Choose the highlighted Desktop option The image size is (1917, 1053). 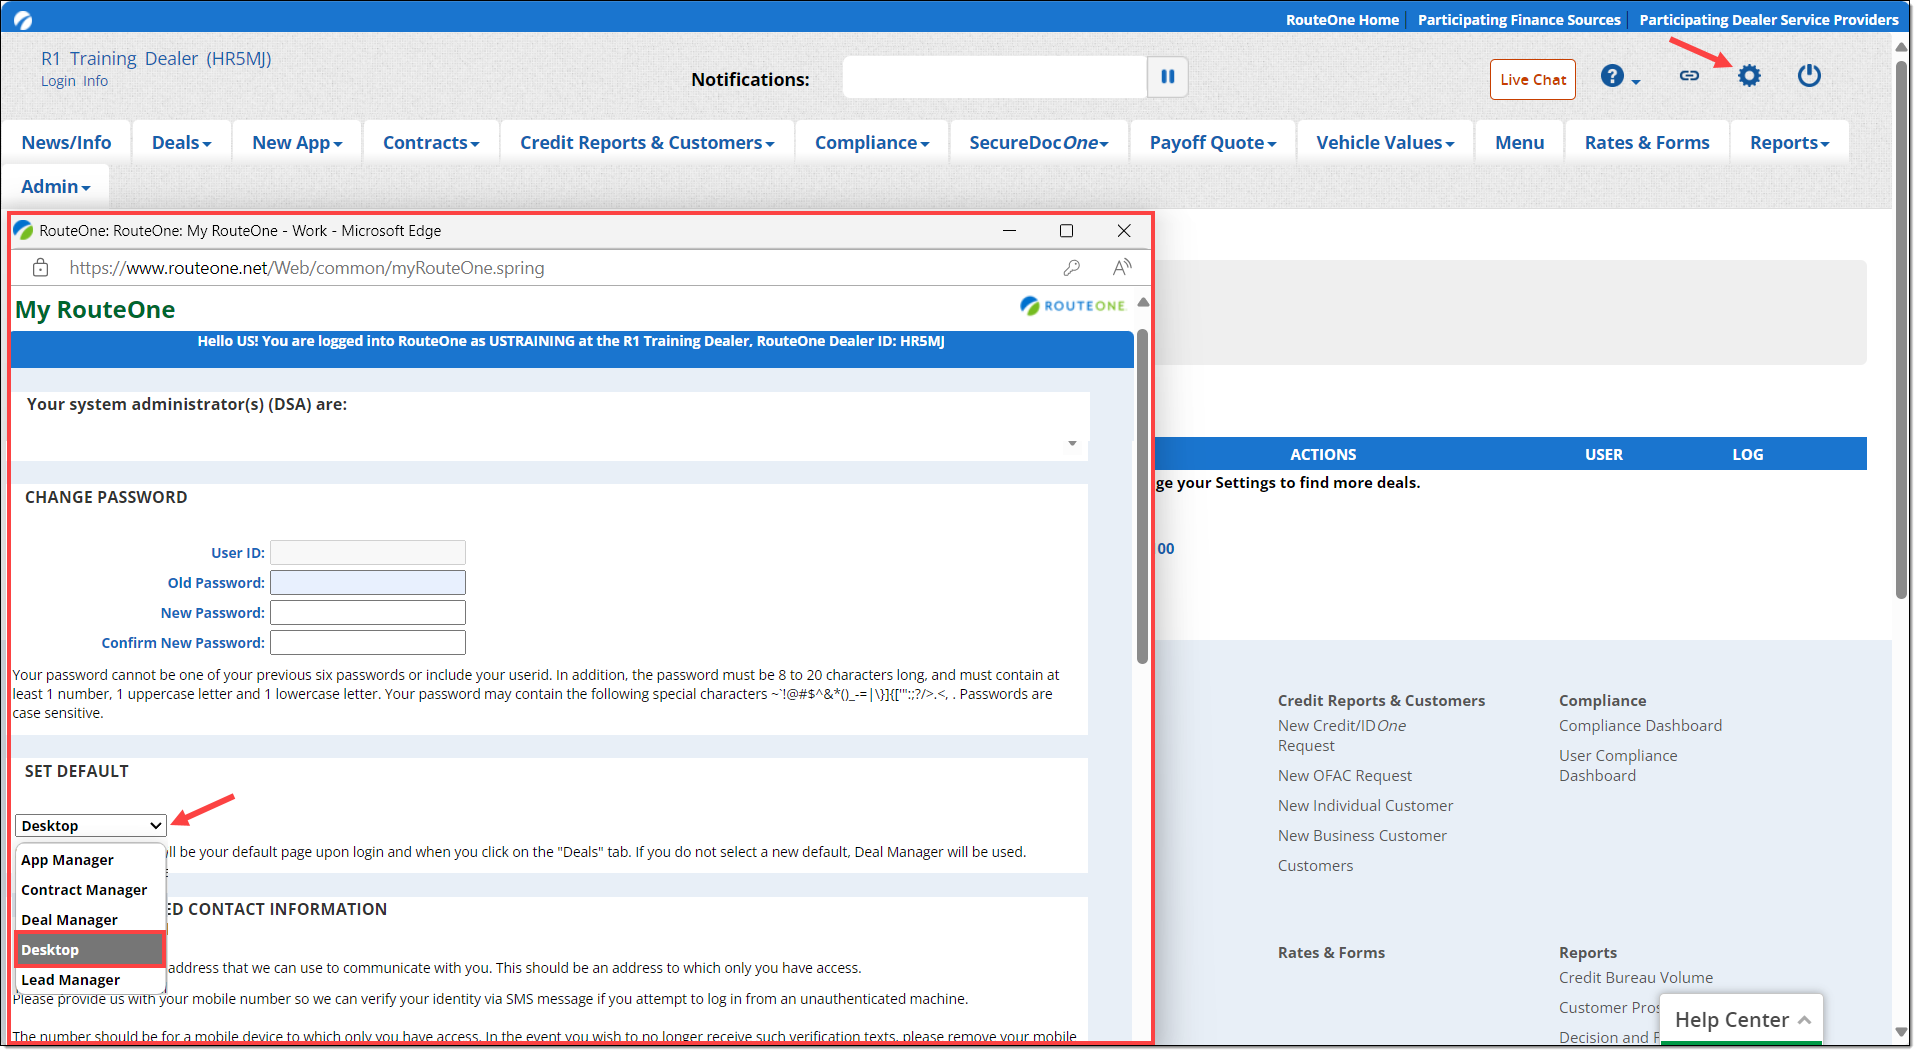coord(90,950)
